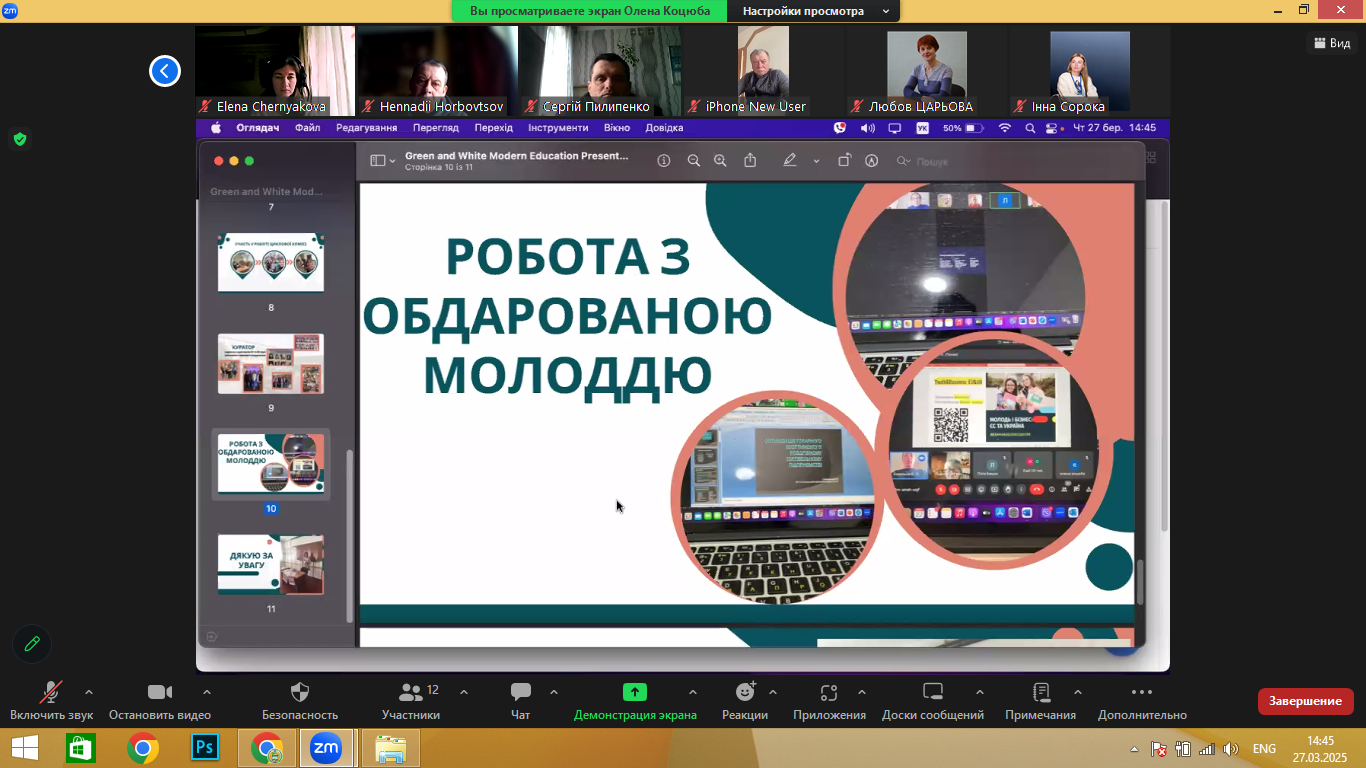Stop the video camera
Viewport: 1366px width, 768px height.
pyautogui.click(x=160, y=693)
